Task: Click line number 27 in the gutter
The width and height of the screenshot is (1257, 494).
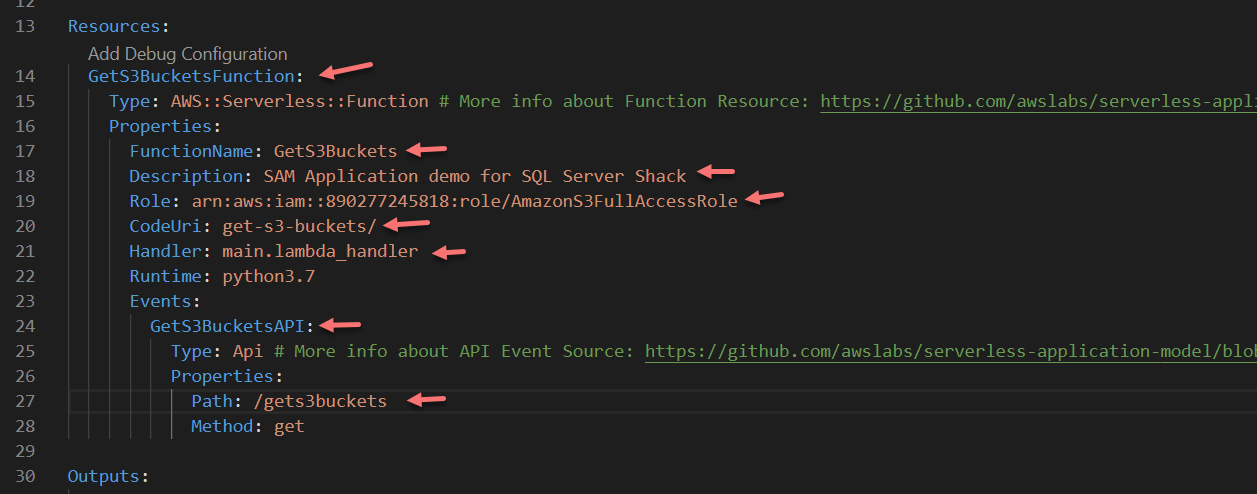Action: [26, 401]
